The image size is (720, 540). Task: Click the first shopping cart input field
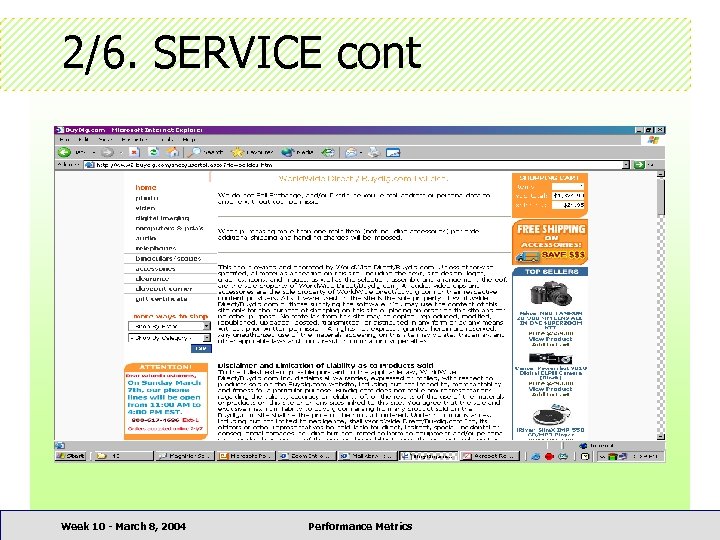tap(568, 186)
